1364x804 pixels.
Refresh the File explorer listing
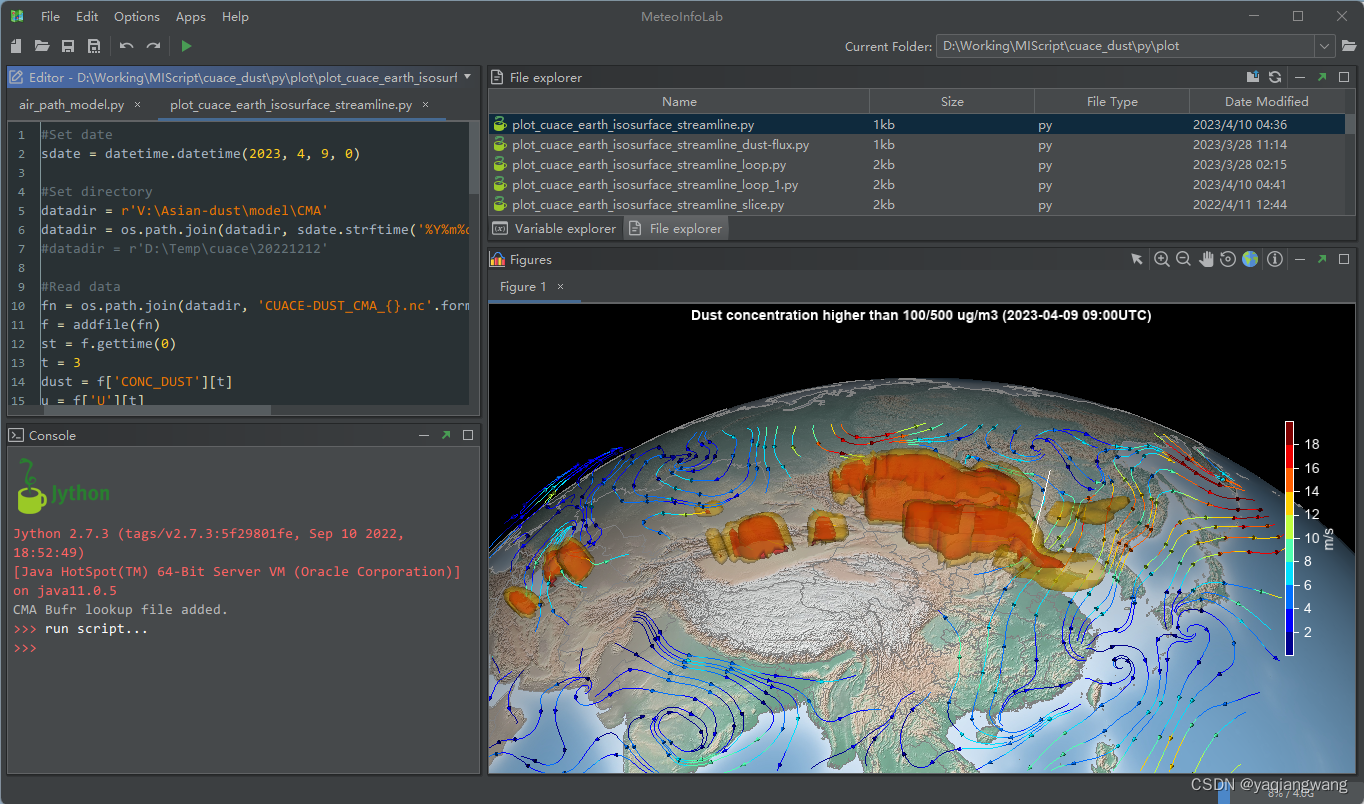1275,77
